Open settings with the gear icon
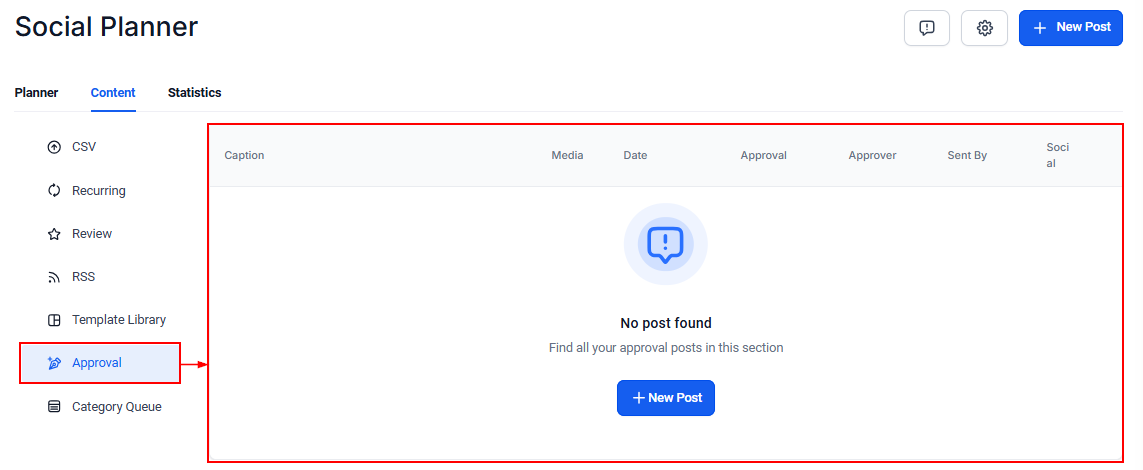The height and width of the screenshot is (470, 1143). point(984,28)
